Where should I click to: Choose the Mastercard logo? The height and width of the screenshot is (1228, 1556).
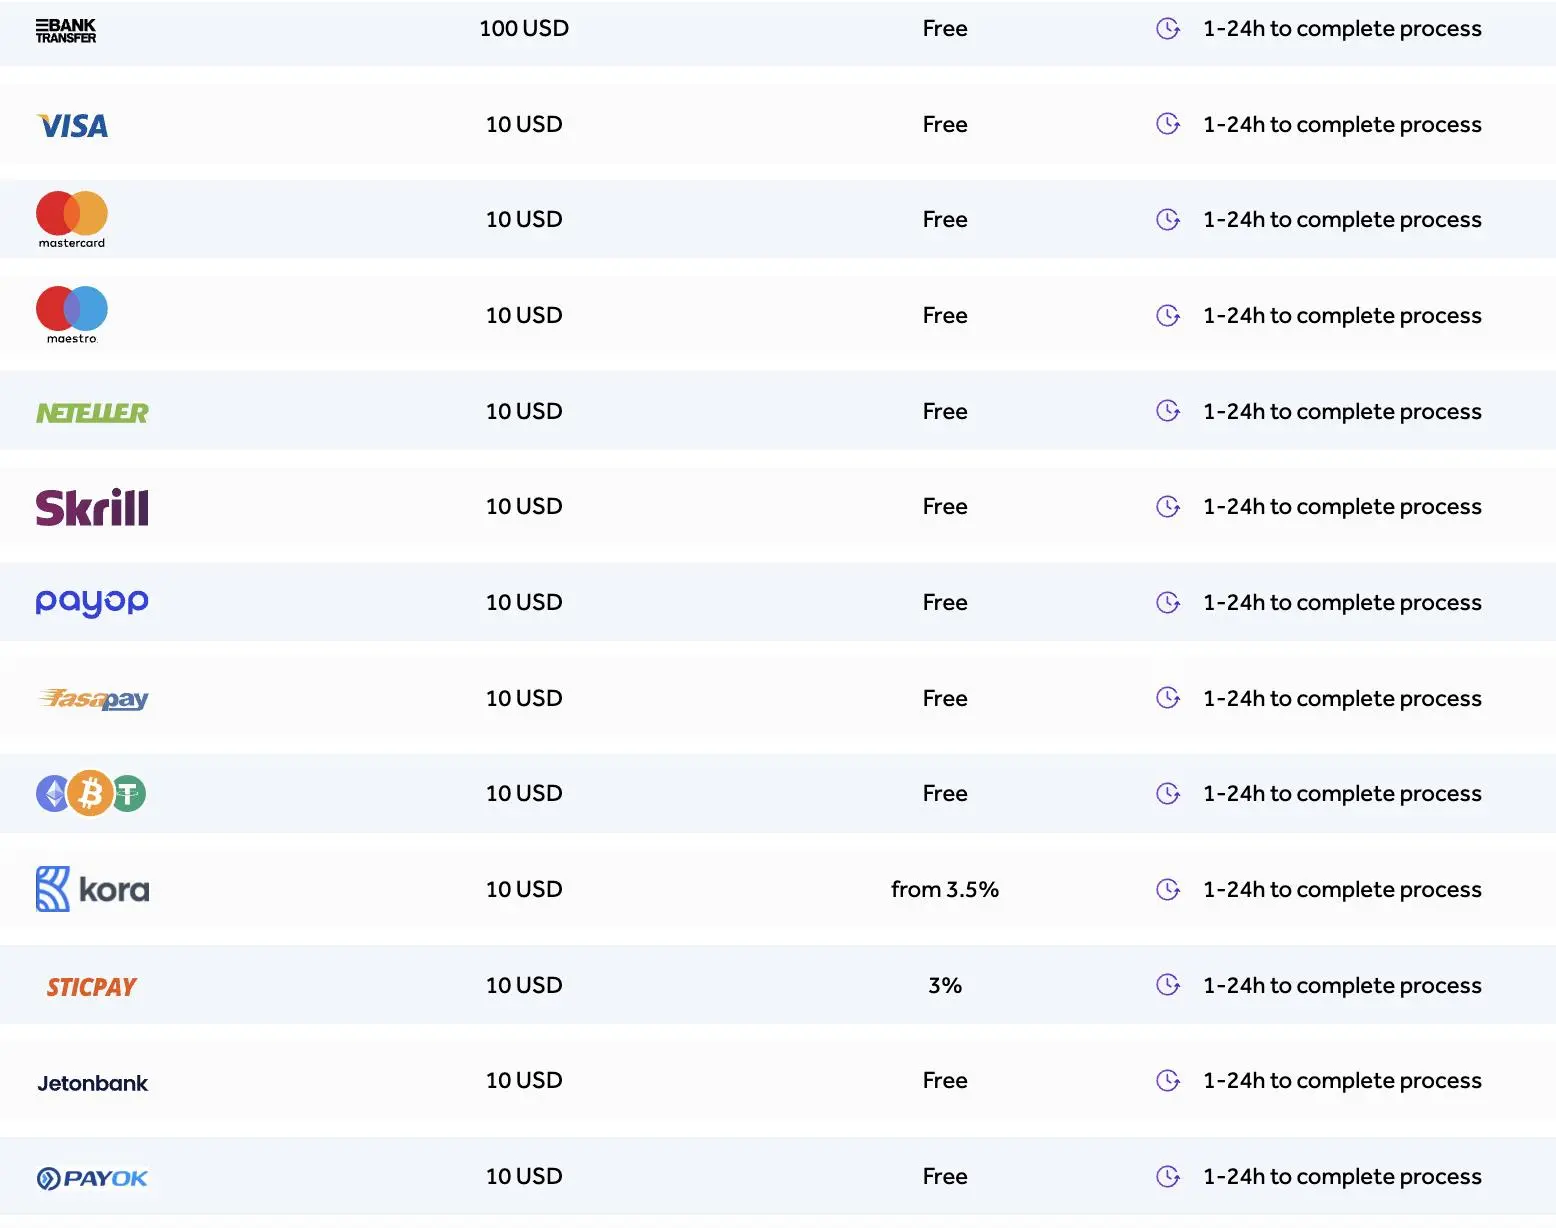point(72,219)
